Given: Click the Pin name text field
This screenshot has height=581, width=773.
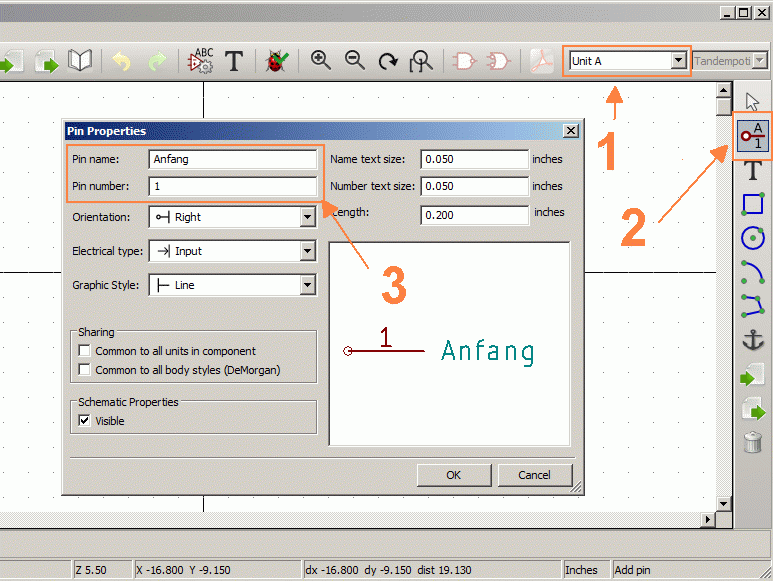Looking at the screenshot, I should pos(232,159).
